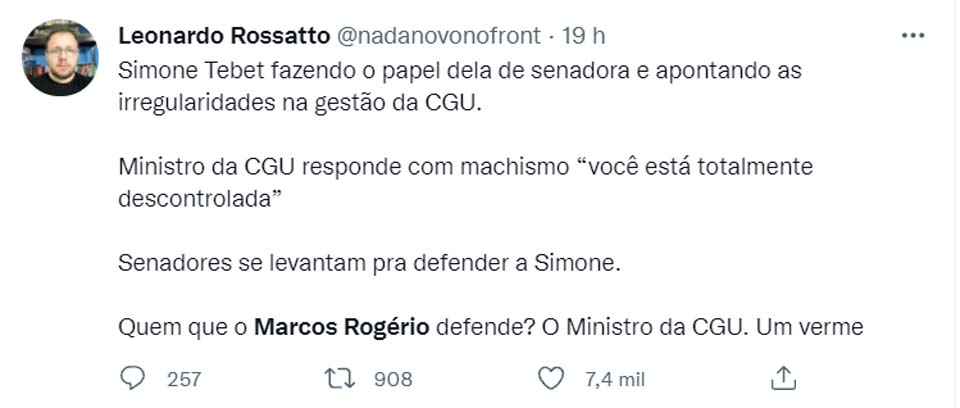The width and height of the screenshot is (960, 408).
Task: Click the retweet arrows icon
Action: (340, 377)
